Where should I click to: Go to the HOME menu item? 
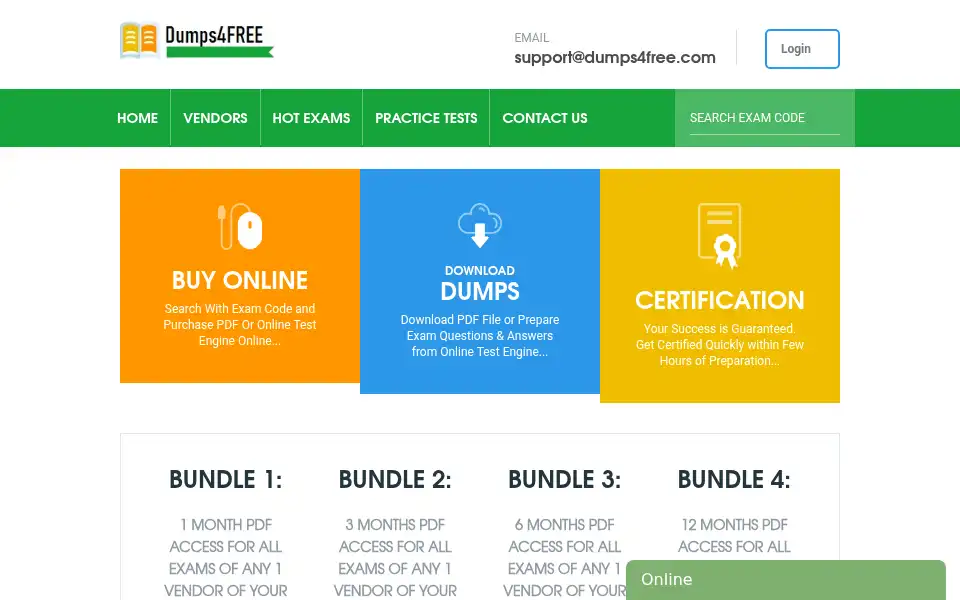coord(137,118)
